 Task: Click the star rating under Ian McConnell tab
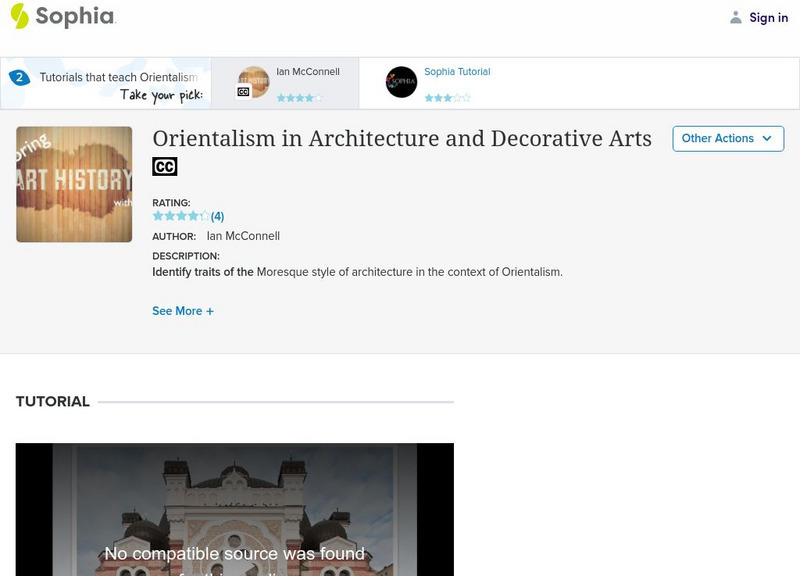299,97
